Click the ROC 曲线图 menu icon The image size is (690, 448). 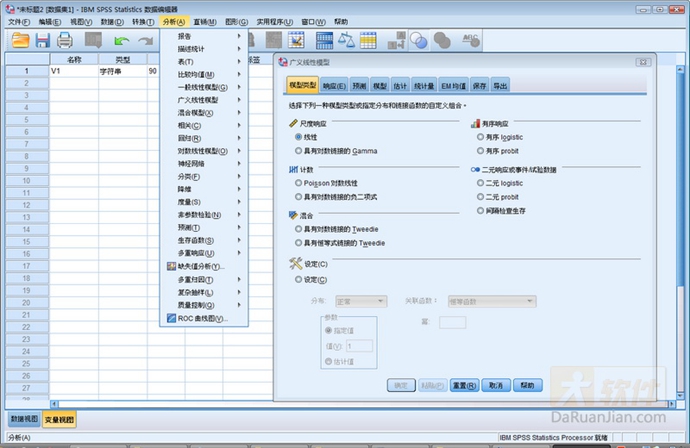(171, 318)
